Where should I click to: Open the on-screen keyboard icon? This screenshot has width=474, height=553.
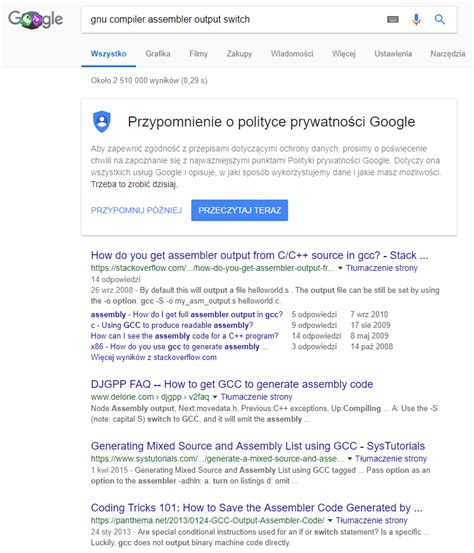[393, 19]
